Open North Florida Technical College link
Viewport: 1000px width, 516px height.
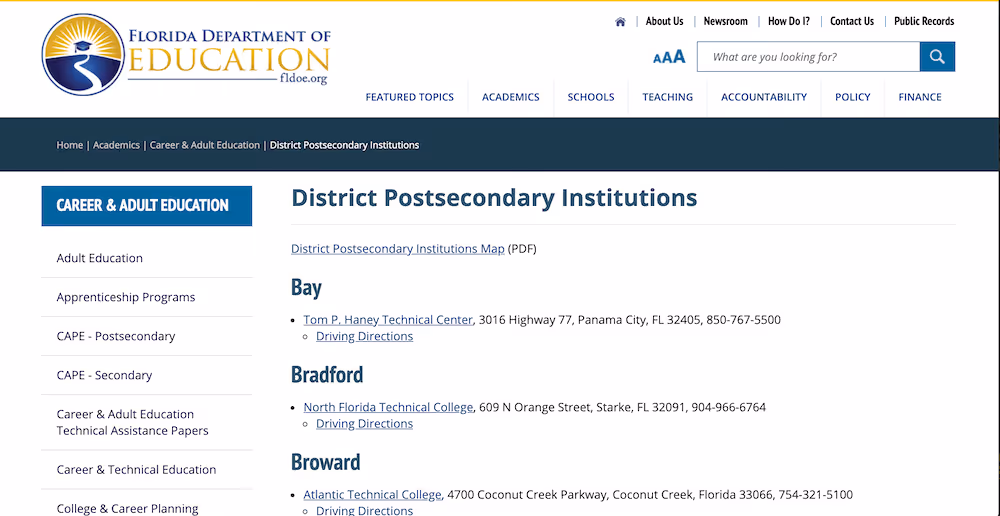click(x=388, y=407)
